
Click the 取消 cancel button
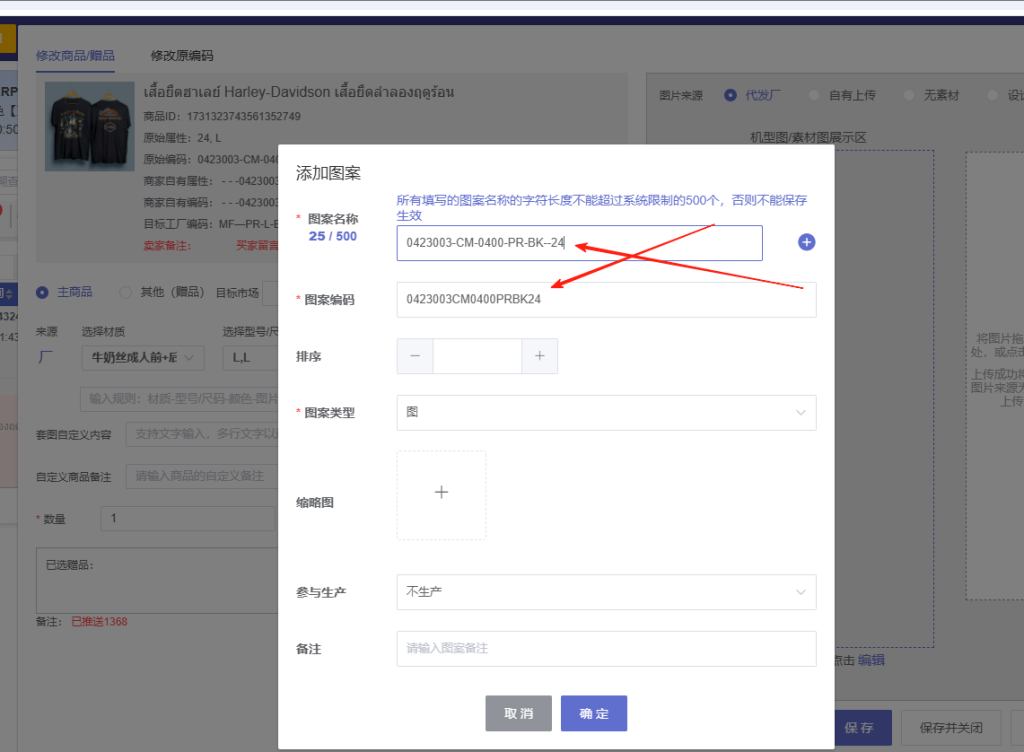518,713
